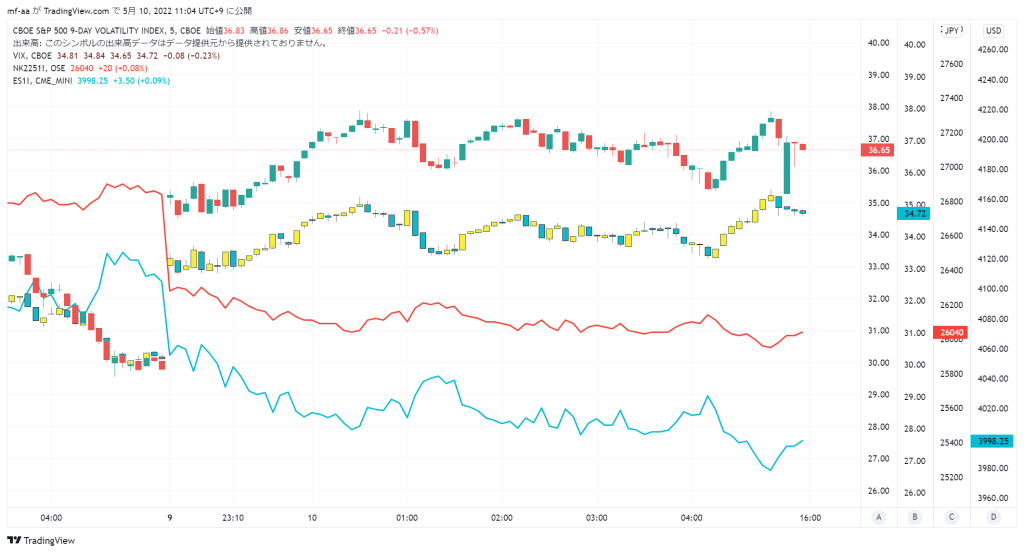The height and width of the screenshot is (553, 1024).
Task: Click the cyan 34.72 VIX price tag
Action: point(914,213)
